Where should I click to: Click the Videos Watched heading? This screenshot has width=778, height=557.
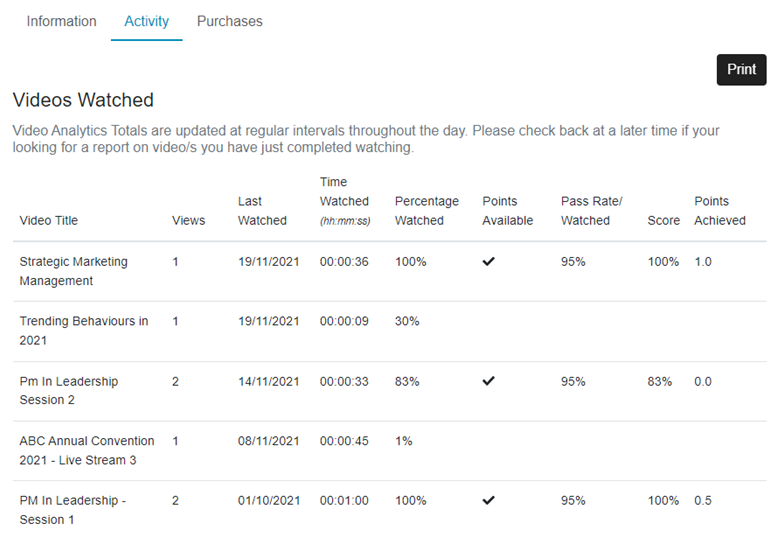pyautogui.click(x=83, y=100)
